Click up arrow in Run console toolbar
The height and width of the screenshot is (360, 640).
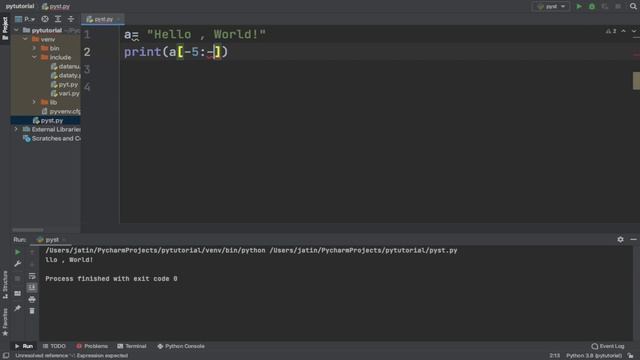click(x=32, y=252)
